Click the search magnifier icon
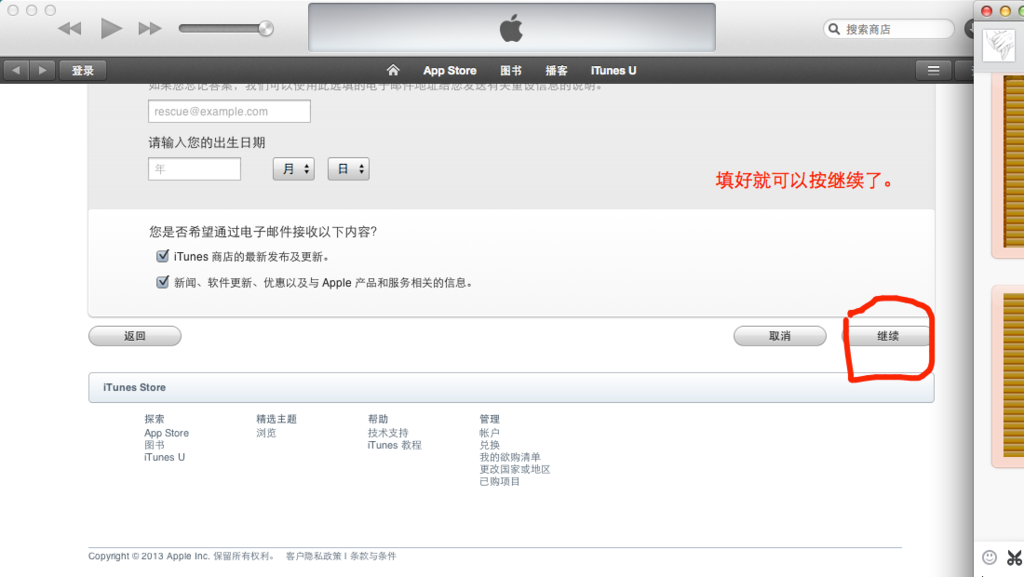This screenshot has height=577, width=1024. point(834,29)
